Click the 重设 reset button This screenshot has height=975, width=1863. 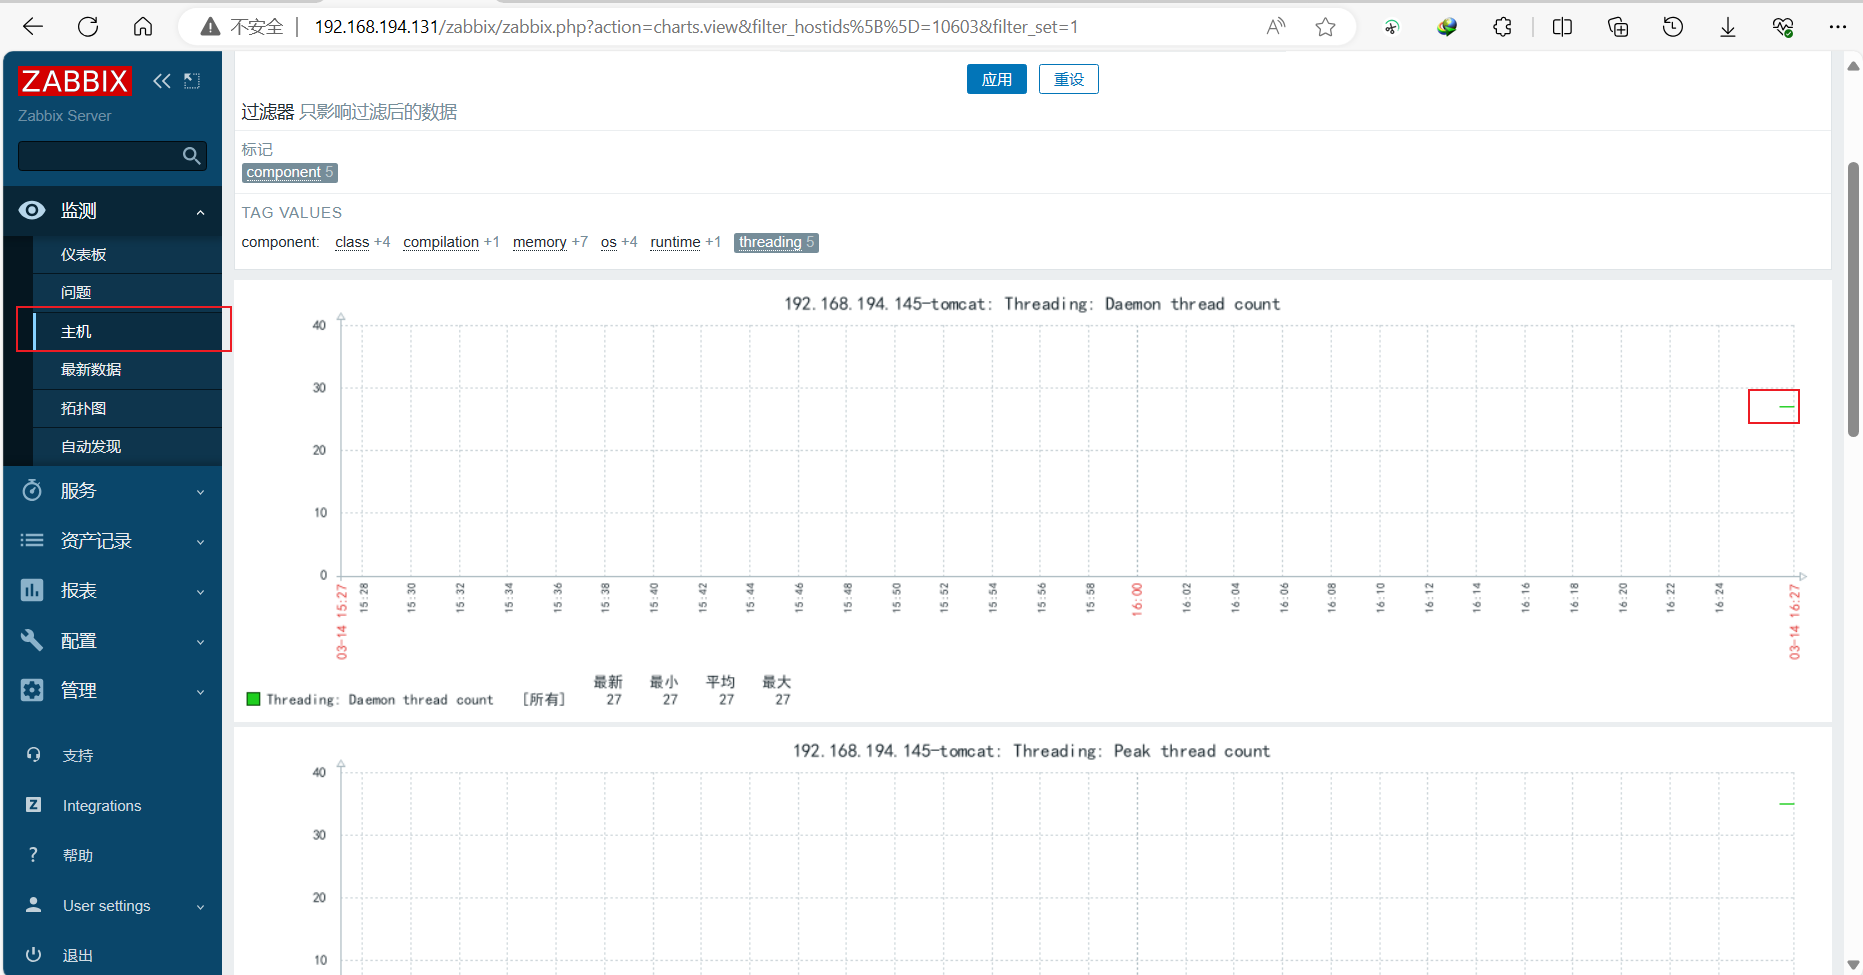[1069, 79]
